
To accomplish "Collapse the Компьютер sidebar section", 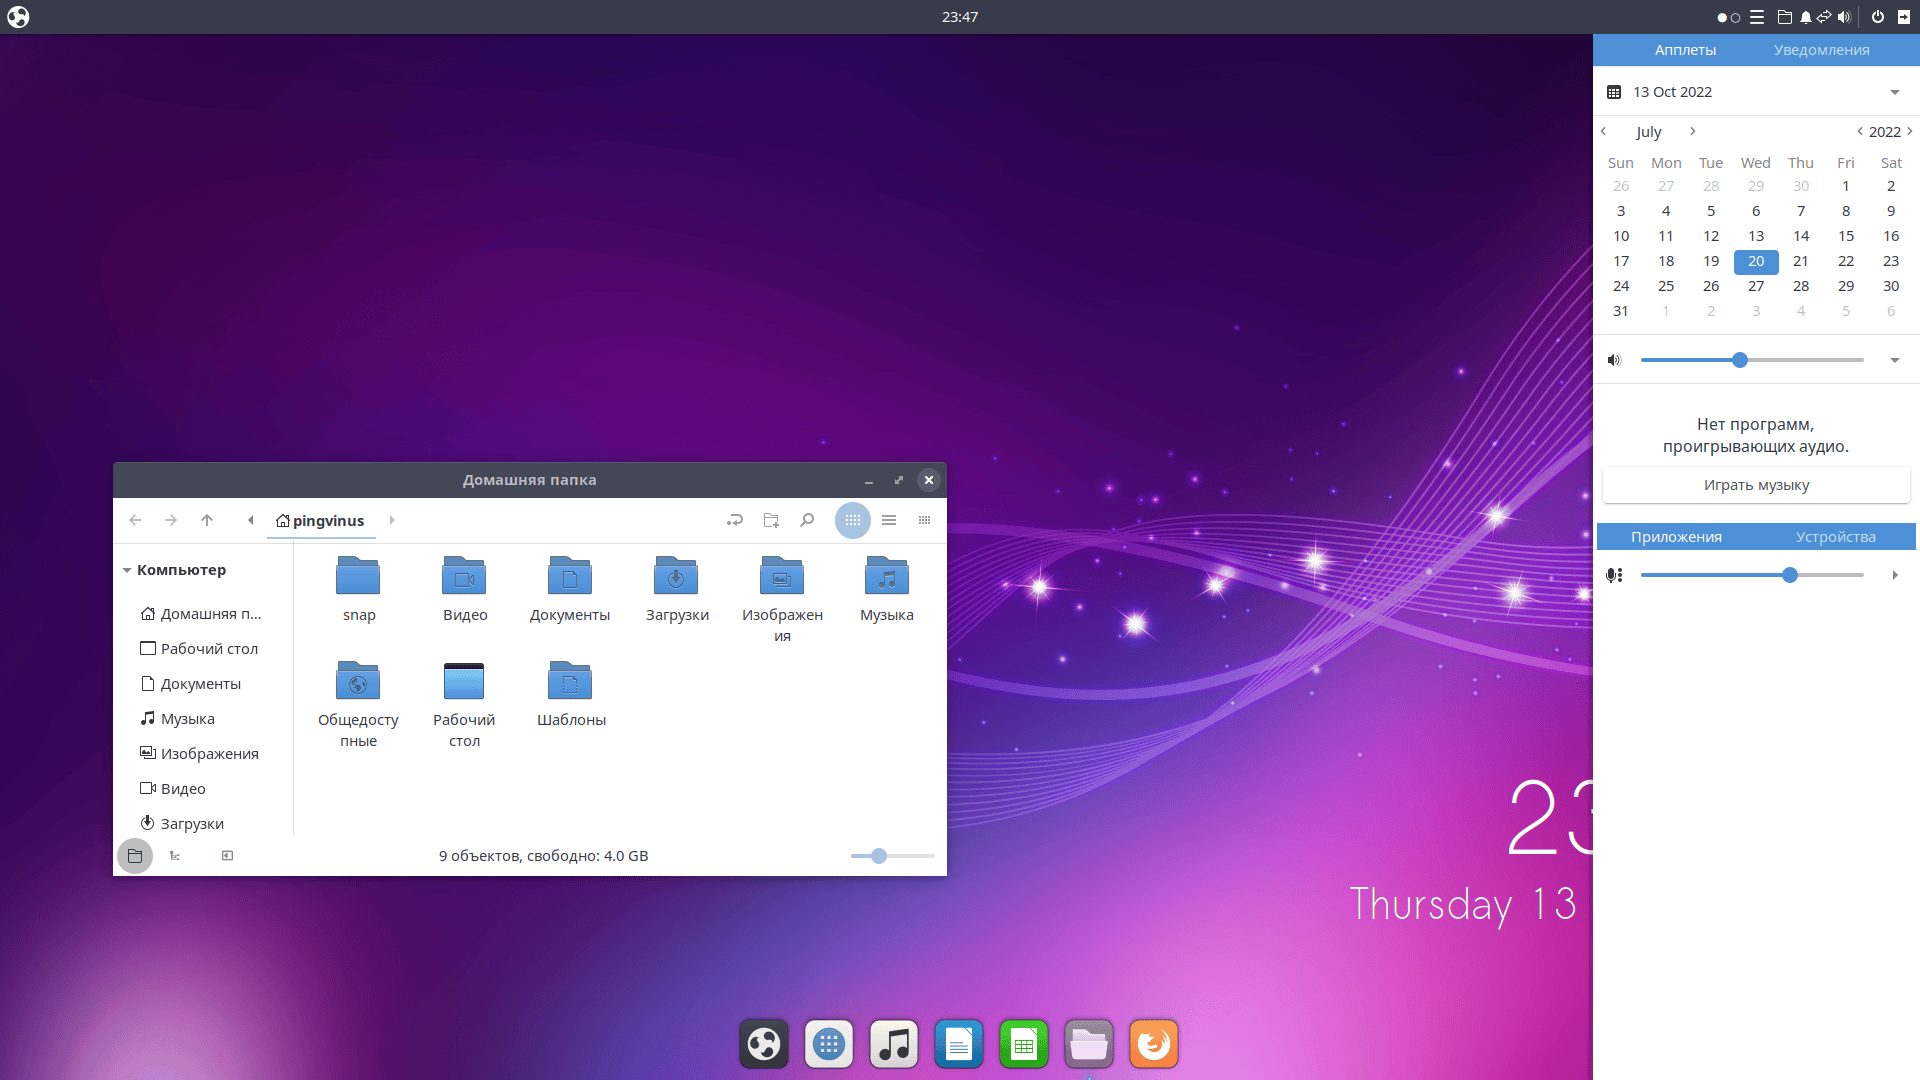I will click(x=127, y=570).
